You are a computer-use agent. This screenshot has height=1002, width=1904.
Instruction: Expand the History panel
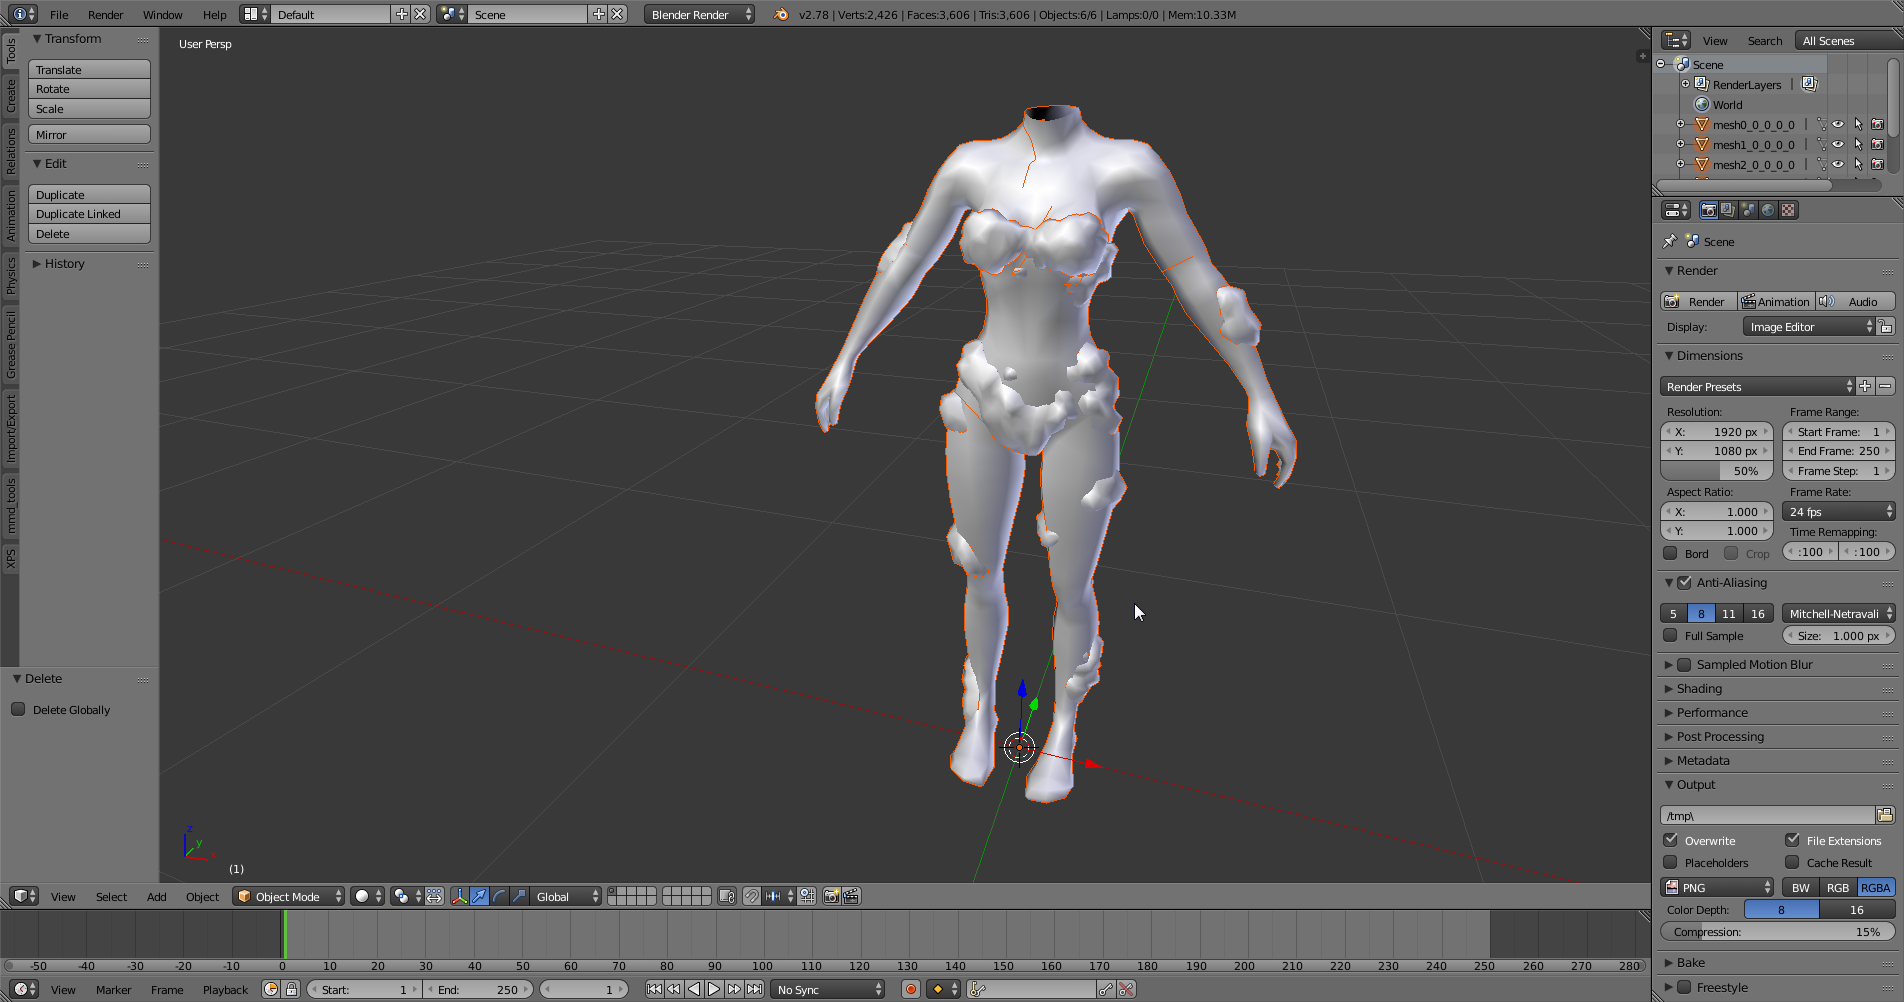(x=64, y=264)
